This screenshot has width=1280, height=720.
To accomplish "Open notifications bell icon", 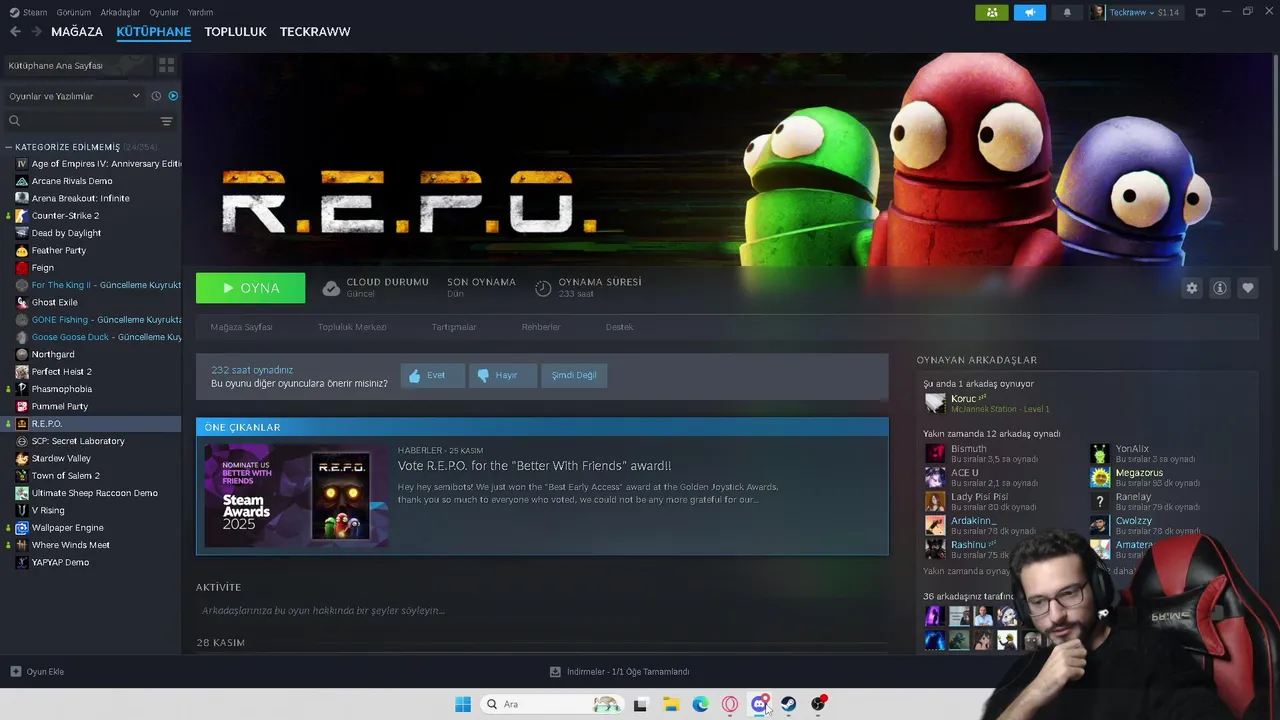I will click(1067, 12).
